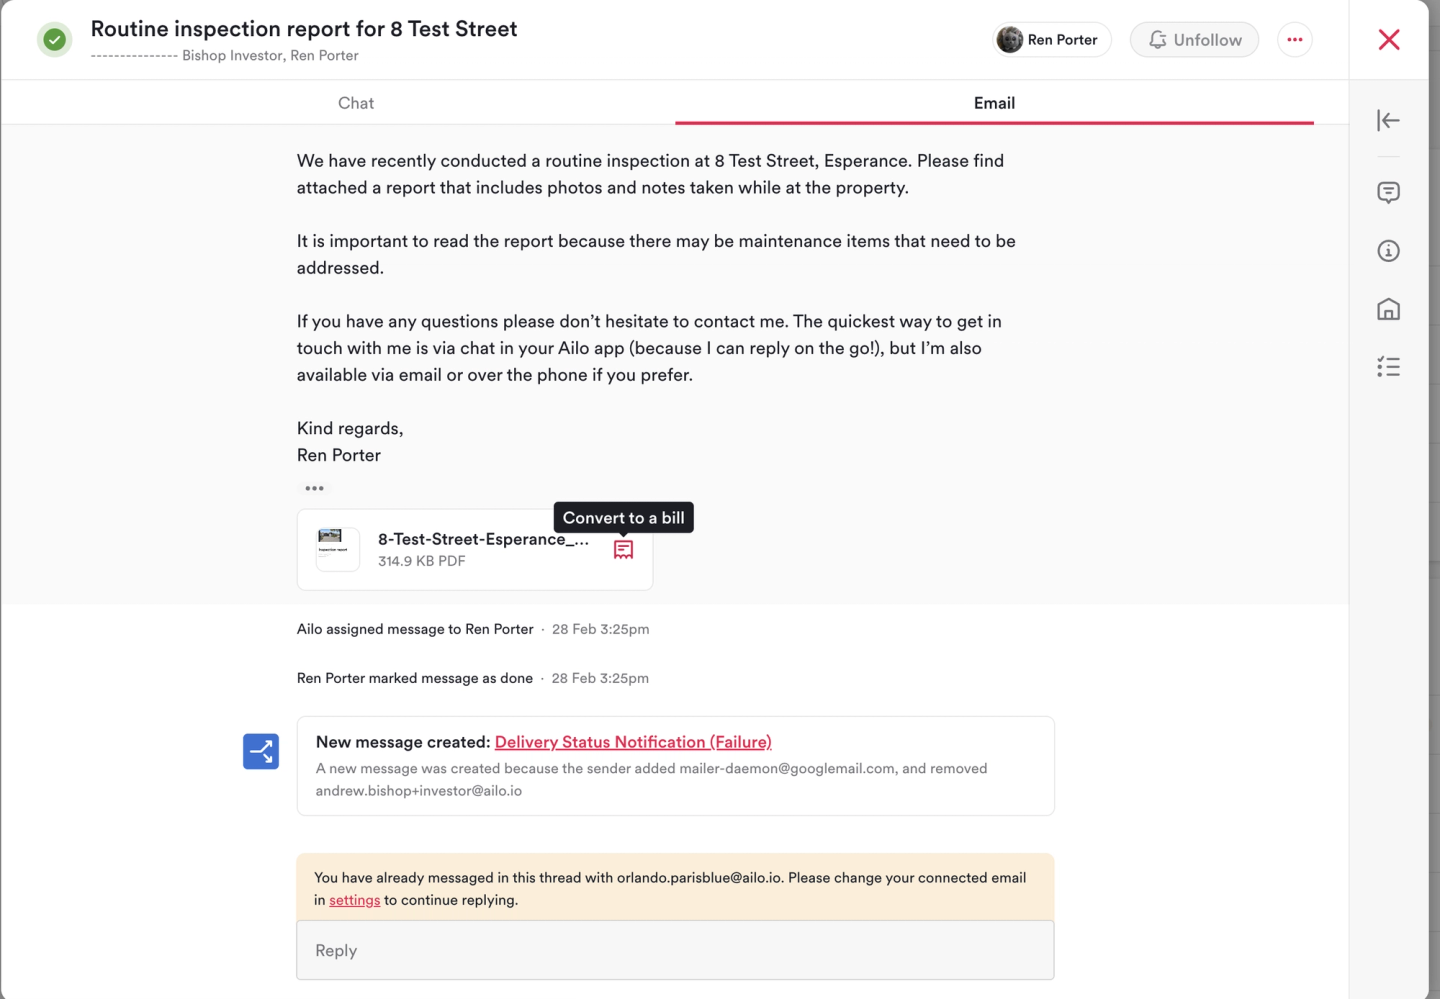1440x999 pixels.
Task: Click the Convert to a bill tooltip
Action: (x=624, y=518)
